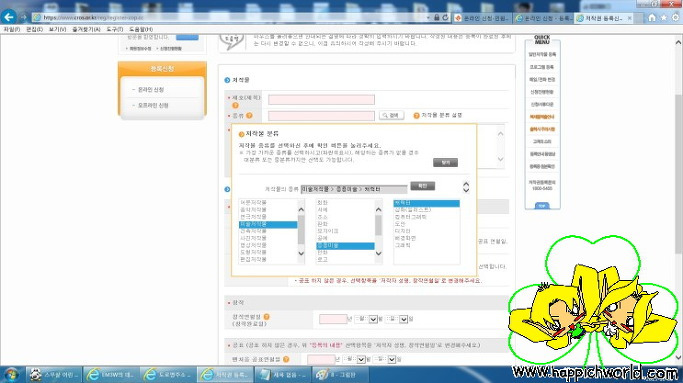Select 편집저작물 in the first category list
The width and height of the screenshot is (683, 383).
click(254, 260)
